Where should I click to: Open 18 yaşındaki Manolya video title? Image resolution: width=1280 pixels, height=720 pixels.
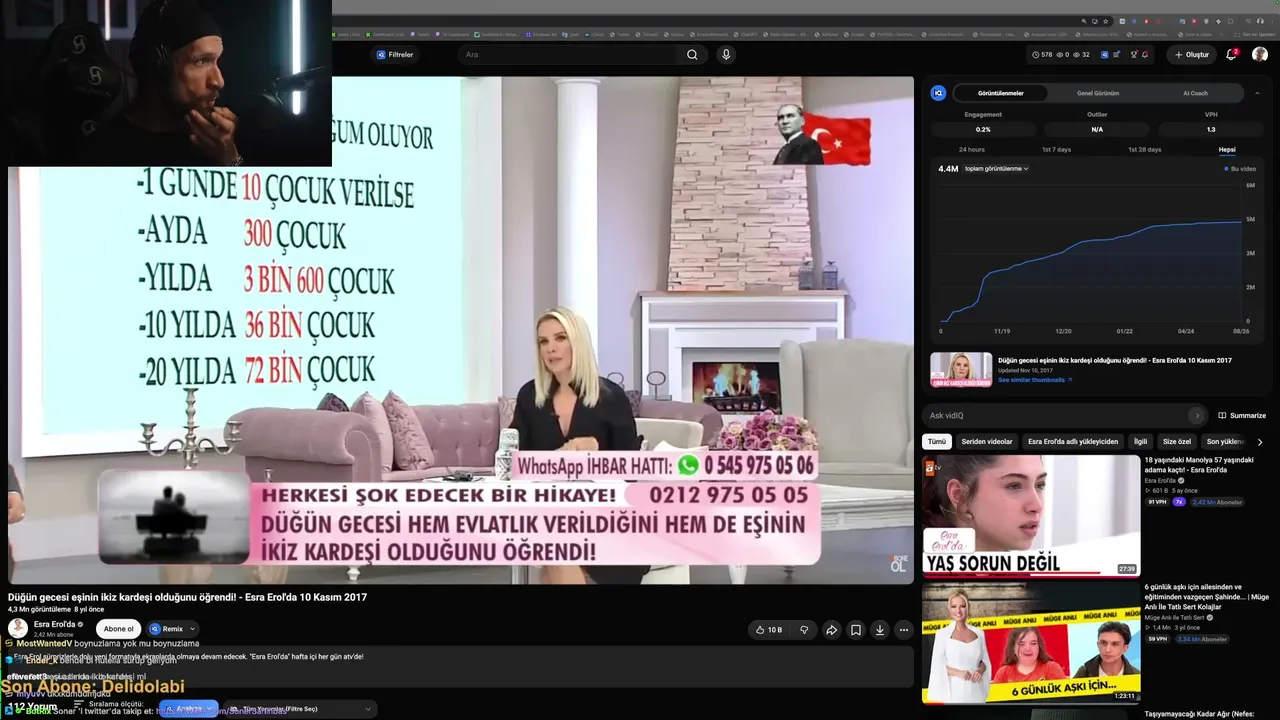click(x=1199, y=465)
